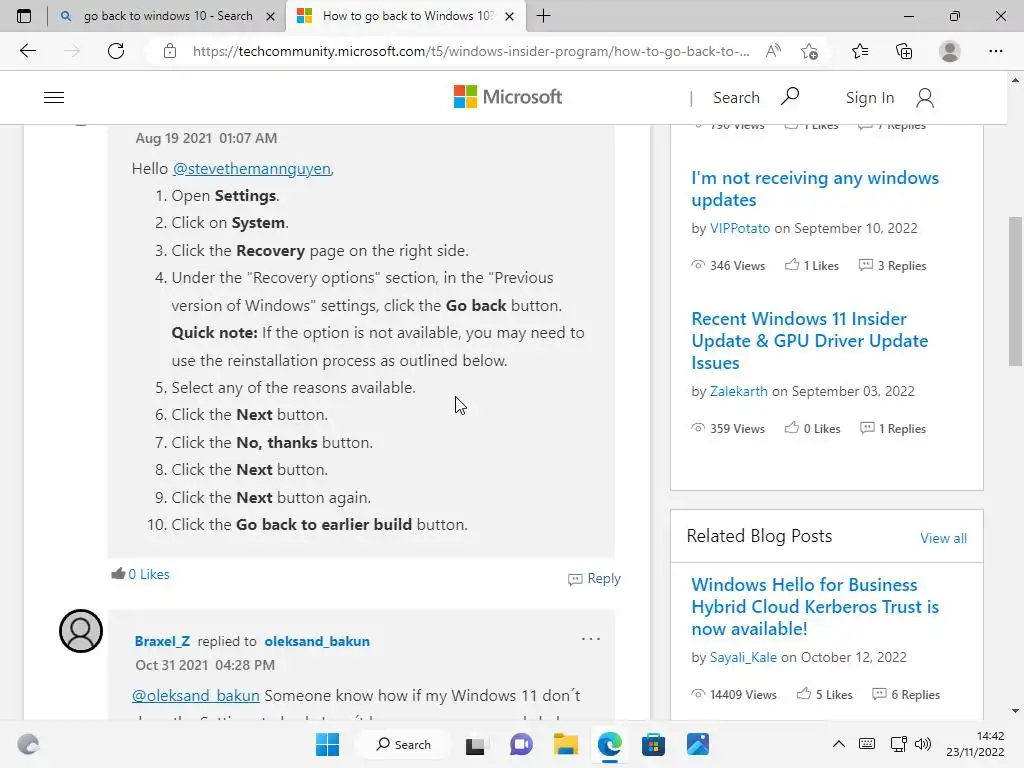Viewport: 1024px width, 768px height.
Task: Refresh the current page
Action: pyautogui.click(x=116, y=51)
